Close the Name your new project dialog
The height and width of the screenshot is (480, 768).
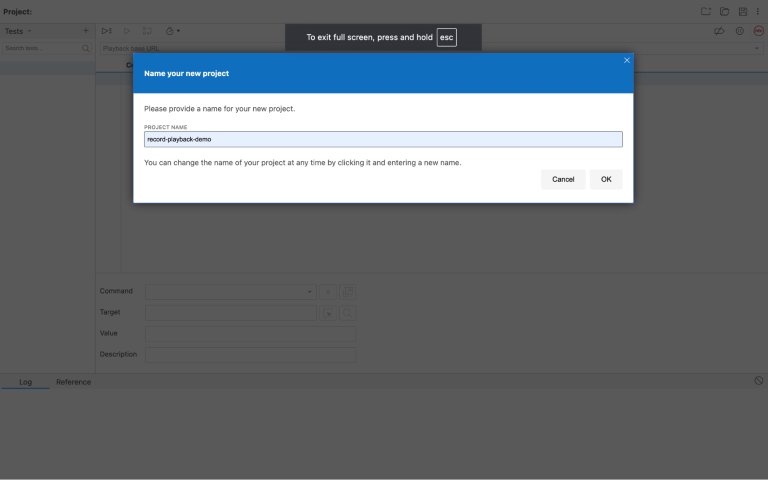coord(626,60)
